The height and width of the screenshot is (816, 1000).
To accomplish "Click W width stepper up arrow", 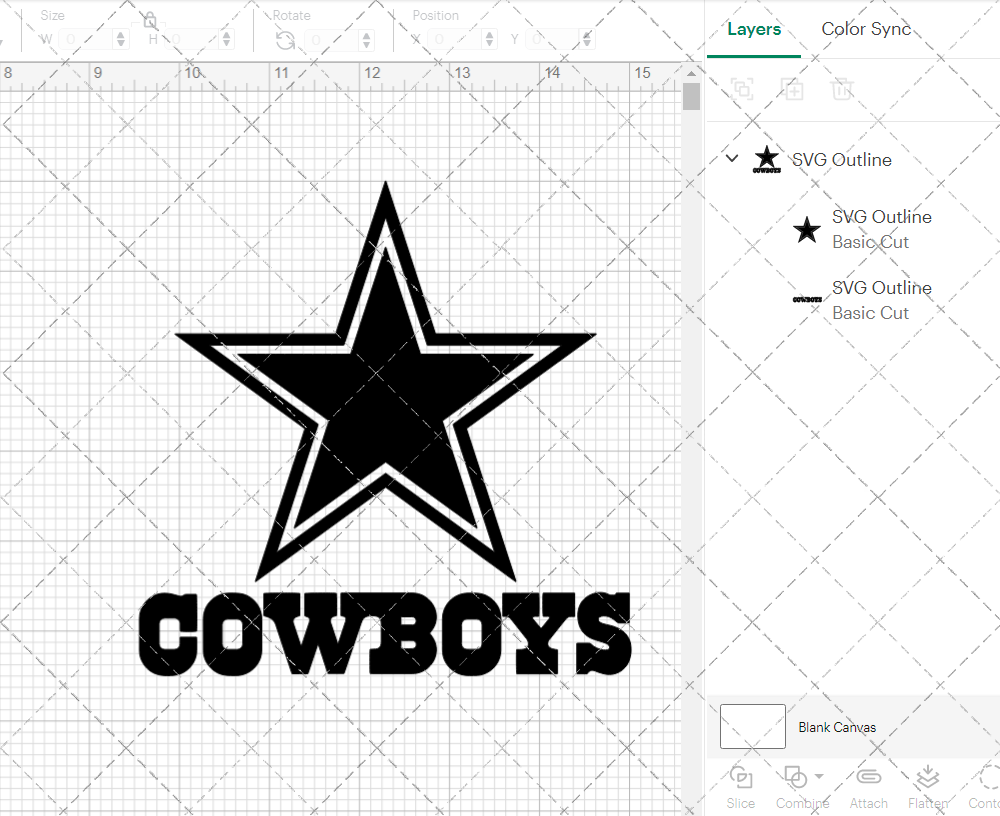I will (121, 34).
